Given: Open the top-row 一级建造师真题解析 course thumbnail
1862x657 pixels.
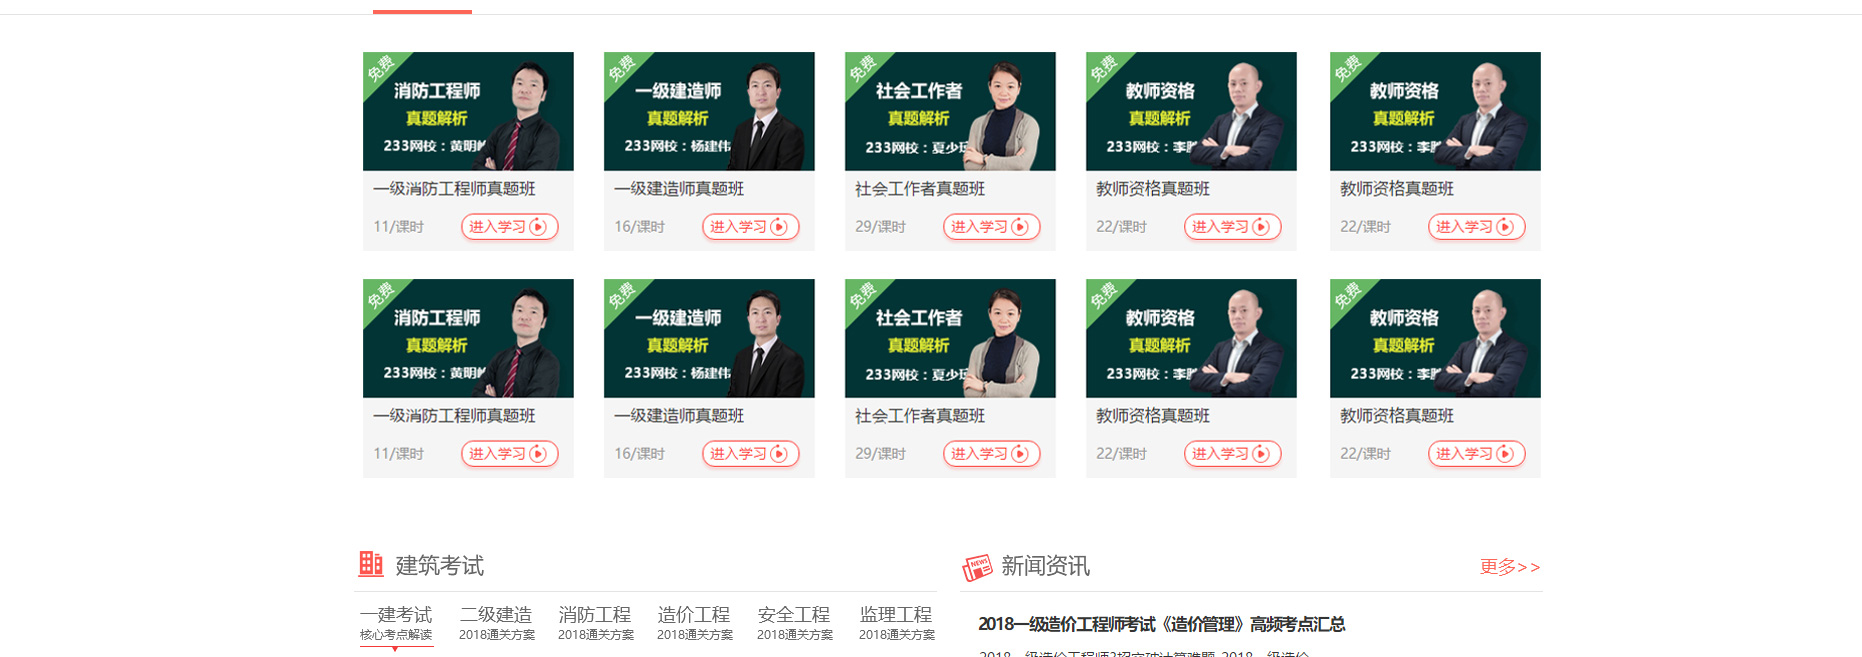Looking at the screenshot, I should [709, 111].
